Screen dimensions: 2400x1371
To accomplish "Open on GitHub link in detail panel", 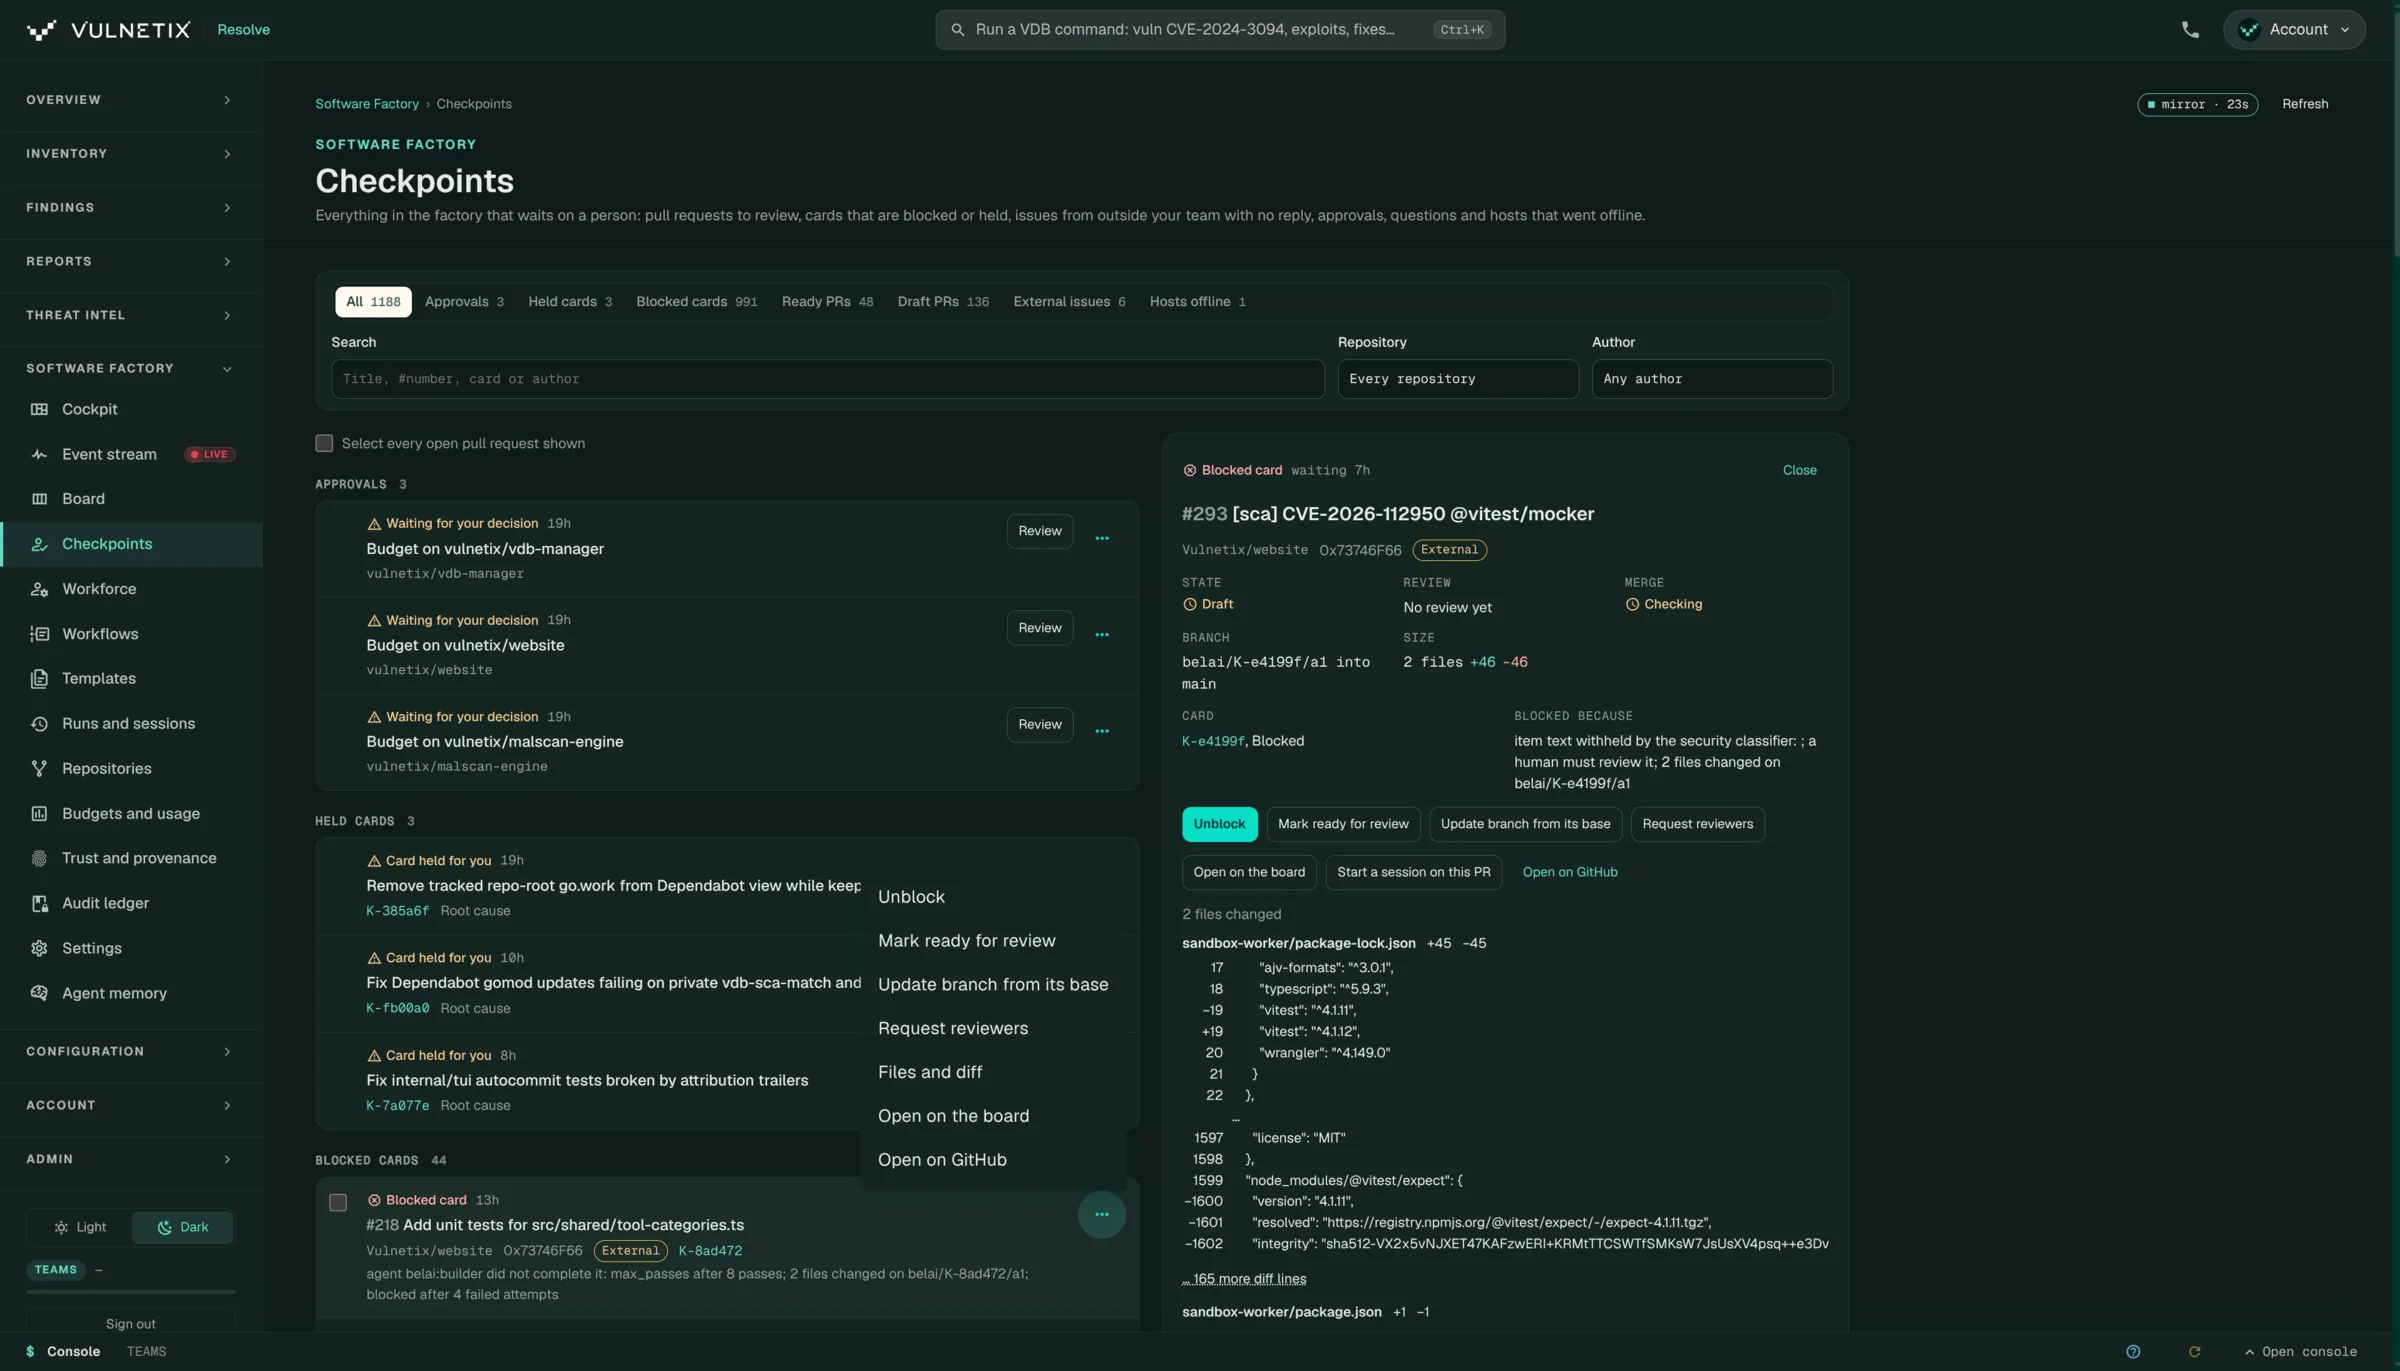I will click(1570, 872).
